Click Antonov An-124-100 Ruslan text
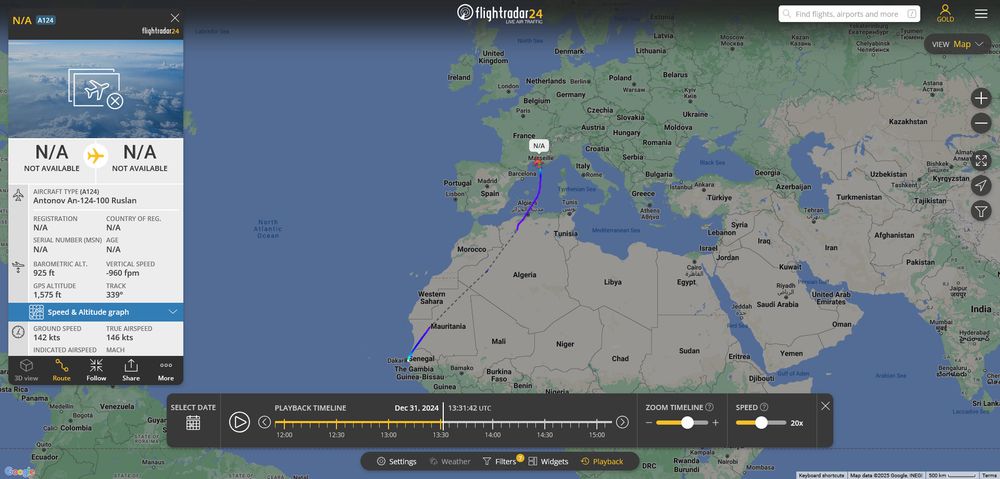Viewport: 1000px width, 479px height. [x=85, y=200]
